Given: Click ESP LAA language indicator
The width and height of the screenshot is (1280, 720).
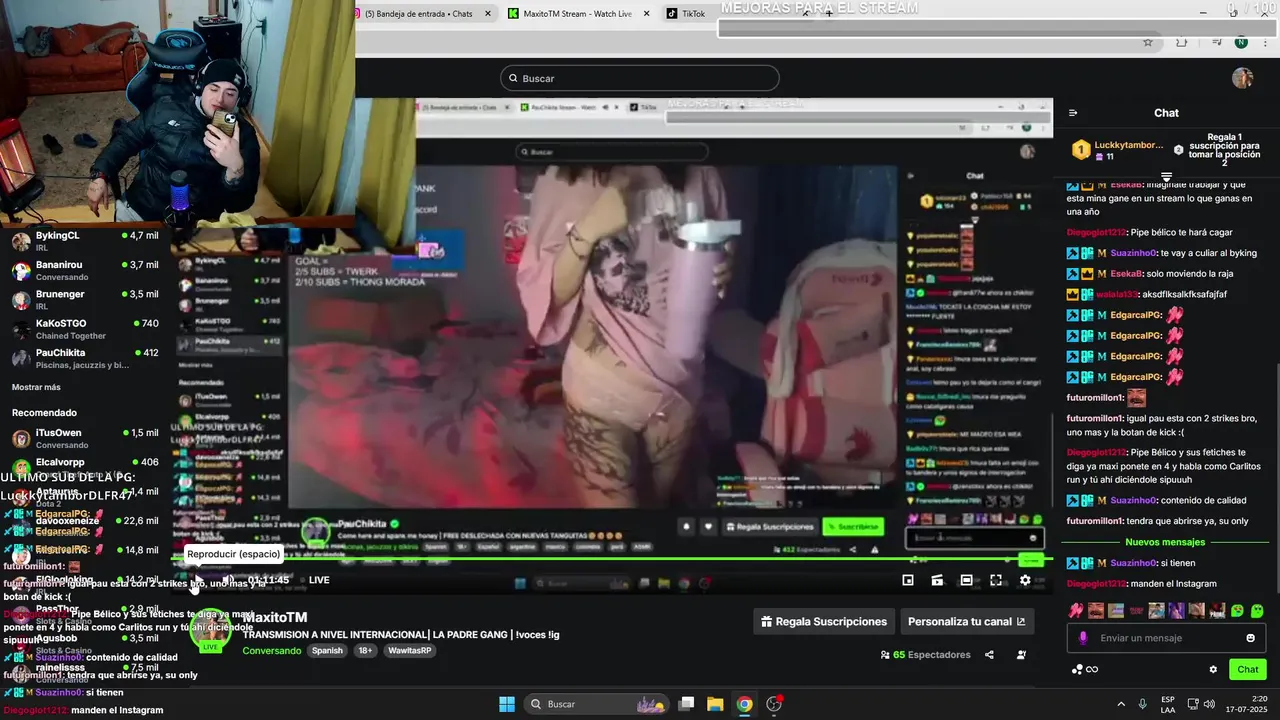Looking at the screenshot, I should click(x=1168, y=704).
